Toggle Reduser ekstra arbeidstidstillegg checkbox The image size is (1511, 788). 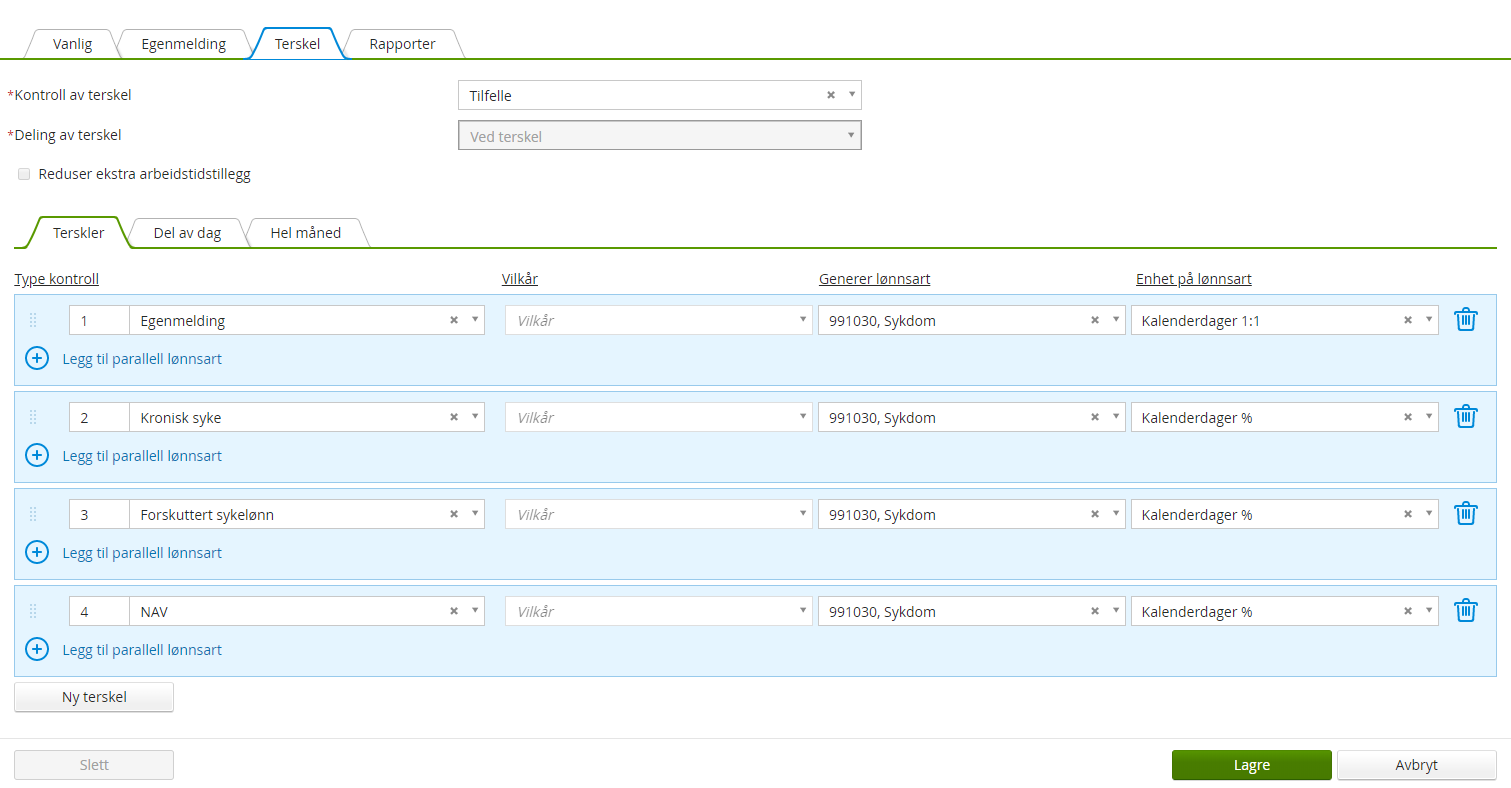click(x=24, y=174)
